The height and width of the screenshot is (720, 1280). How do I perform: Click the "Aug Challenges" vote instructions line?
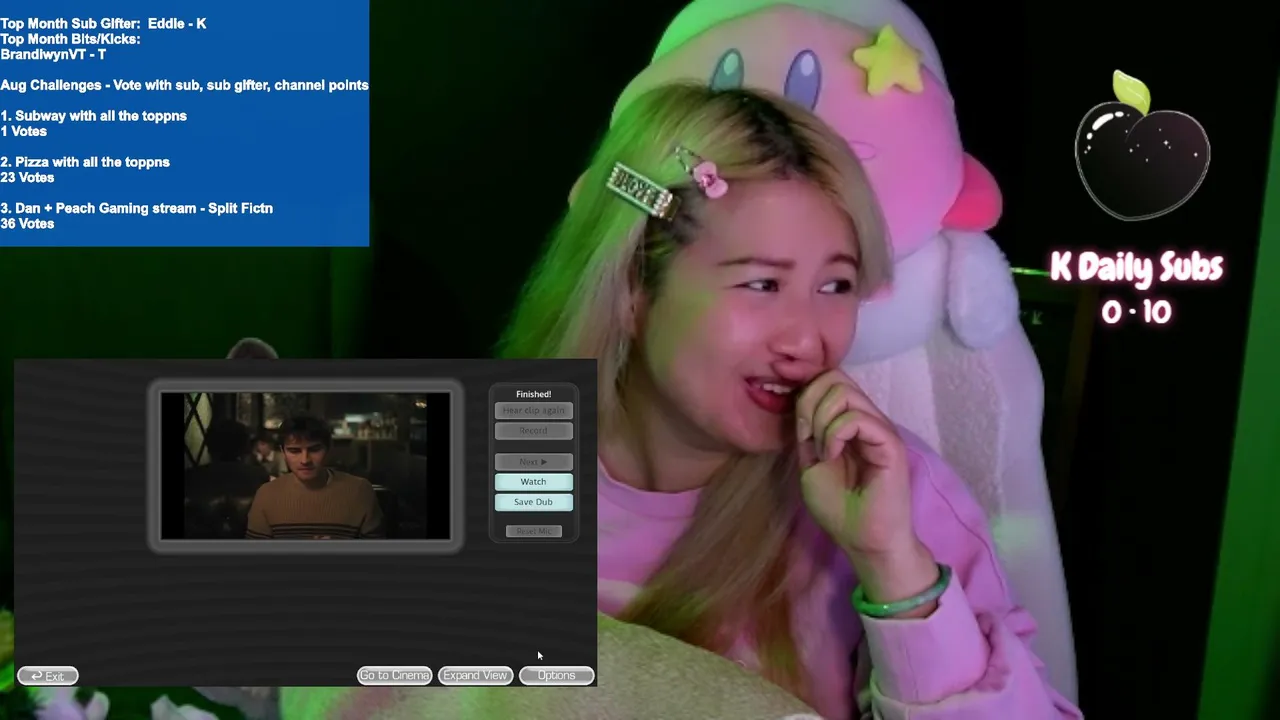[x=184, y=85]
